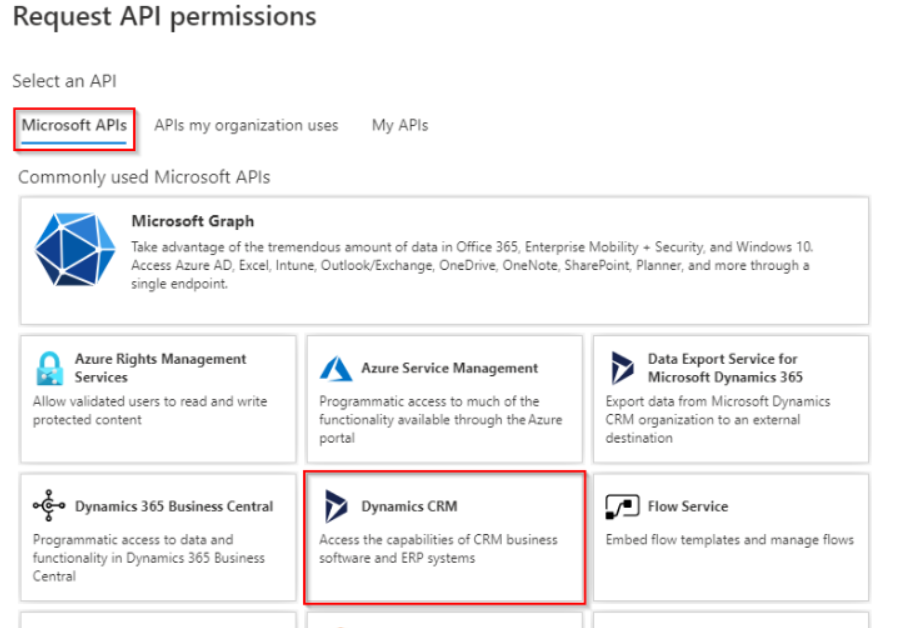The image size is (906, 628).
Task: Click the 'Select an API' label
Action: tap(65, 81)
